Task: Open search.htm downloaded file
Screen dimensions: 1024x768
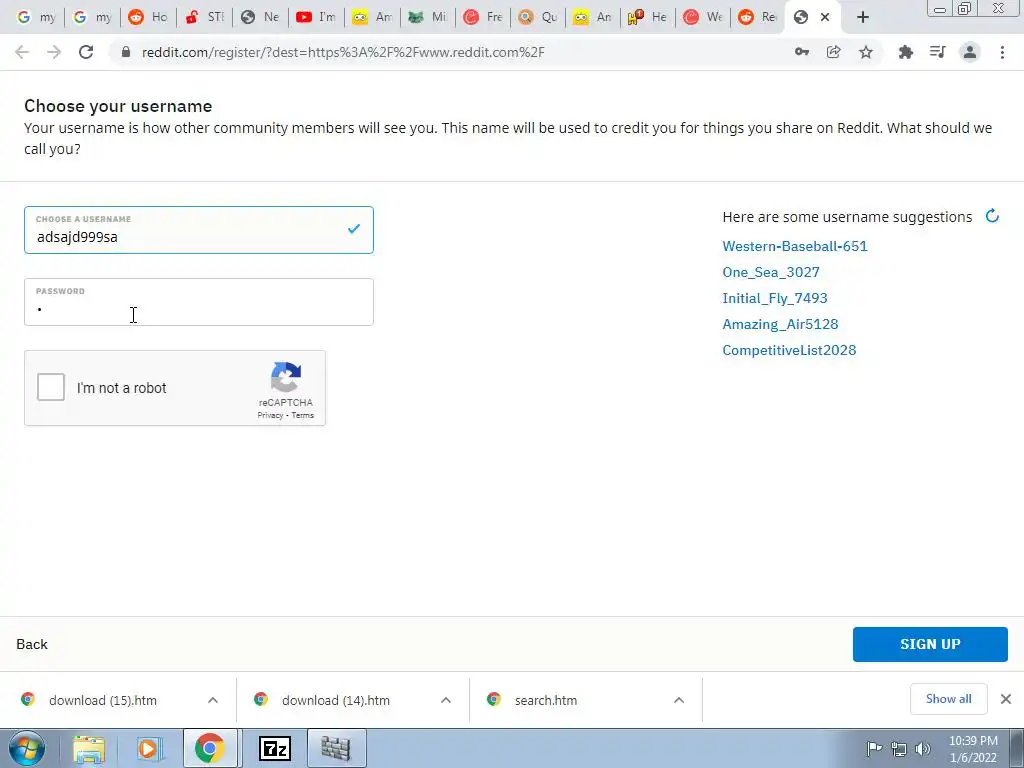Action: 545,700
